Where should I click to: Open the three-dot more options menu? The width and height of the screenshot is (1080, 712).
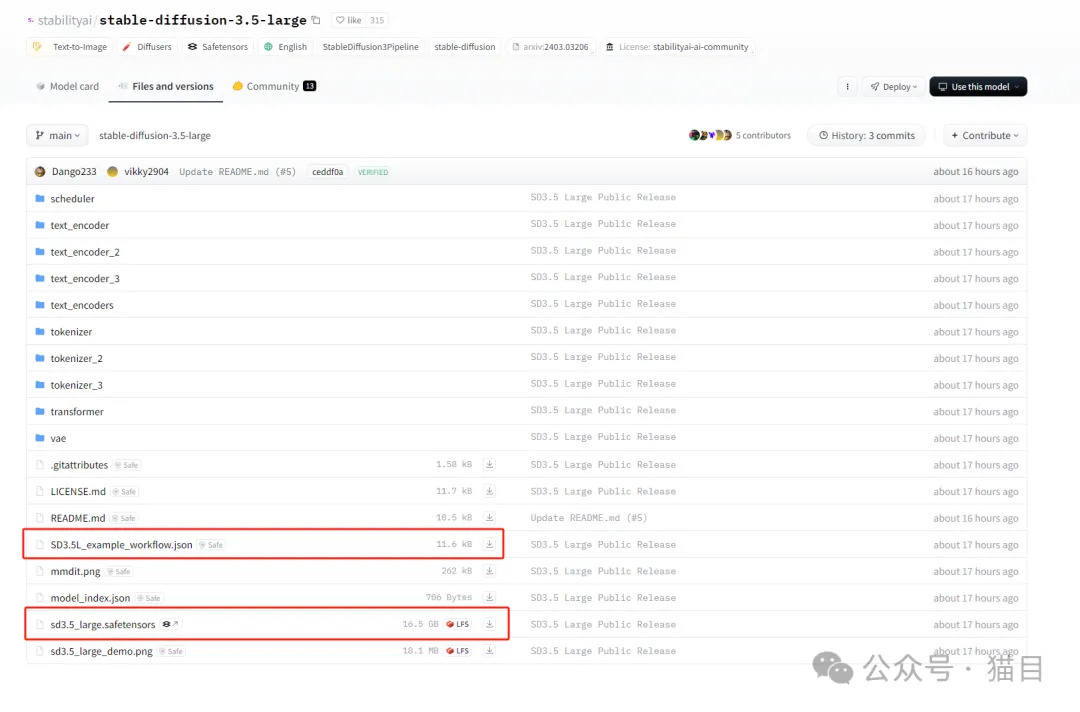847,87
